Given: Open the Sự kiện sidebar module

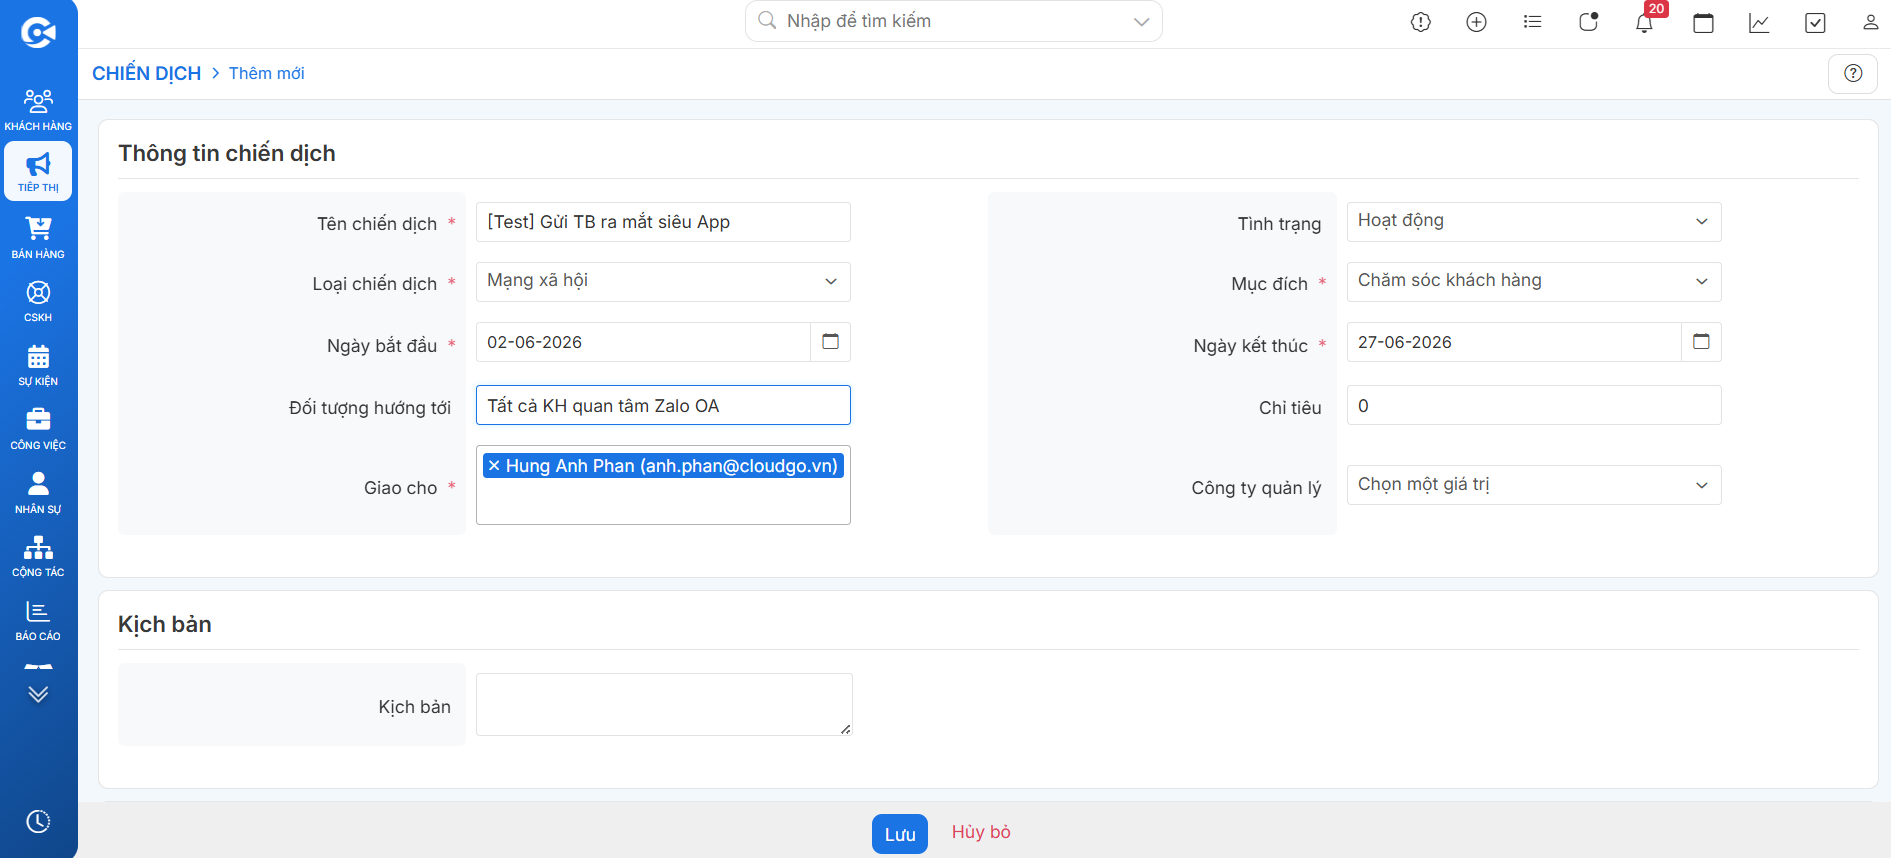Looking at the screenshot, I should [38, 365].
